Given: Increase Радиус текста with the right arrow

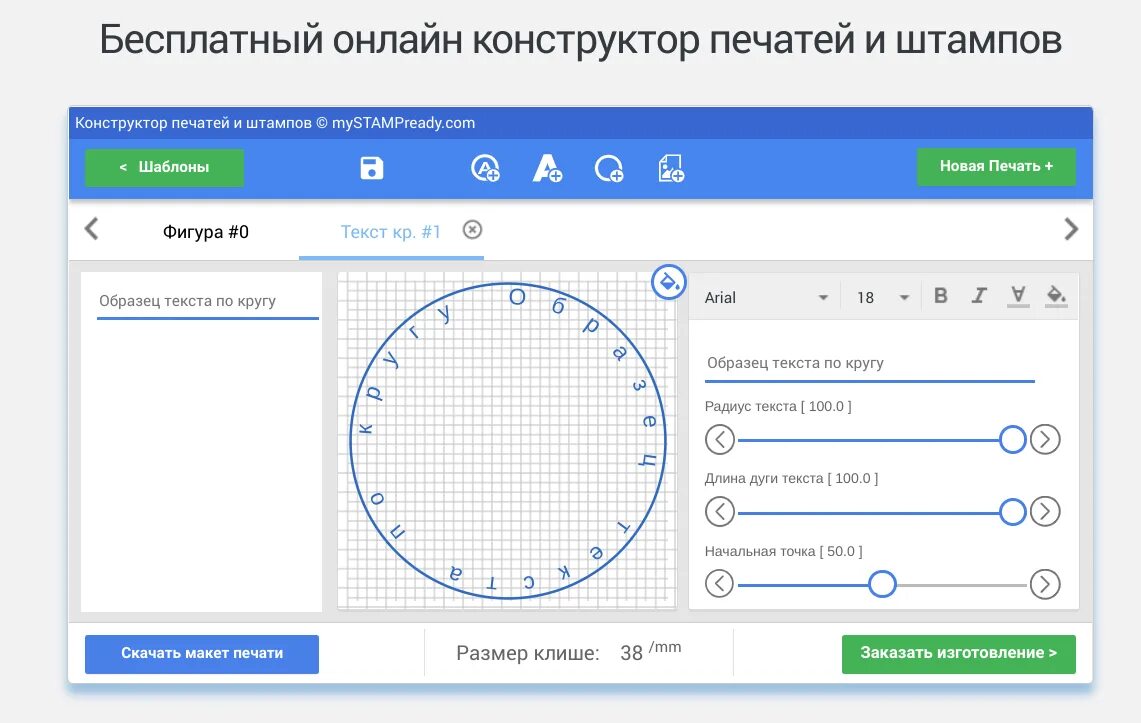Looking at the screenshot, I should [1045, 439].
